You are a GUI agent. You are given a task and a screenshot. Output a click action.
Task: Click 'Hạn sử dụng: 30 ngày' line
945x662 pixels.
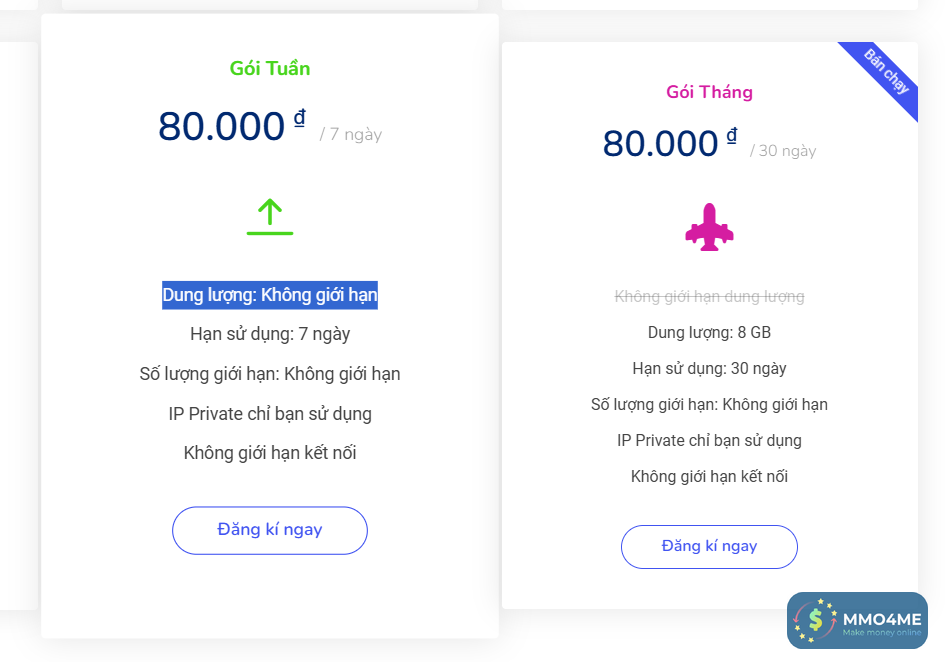[x=709, y=368]
